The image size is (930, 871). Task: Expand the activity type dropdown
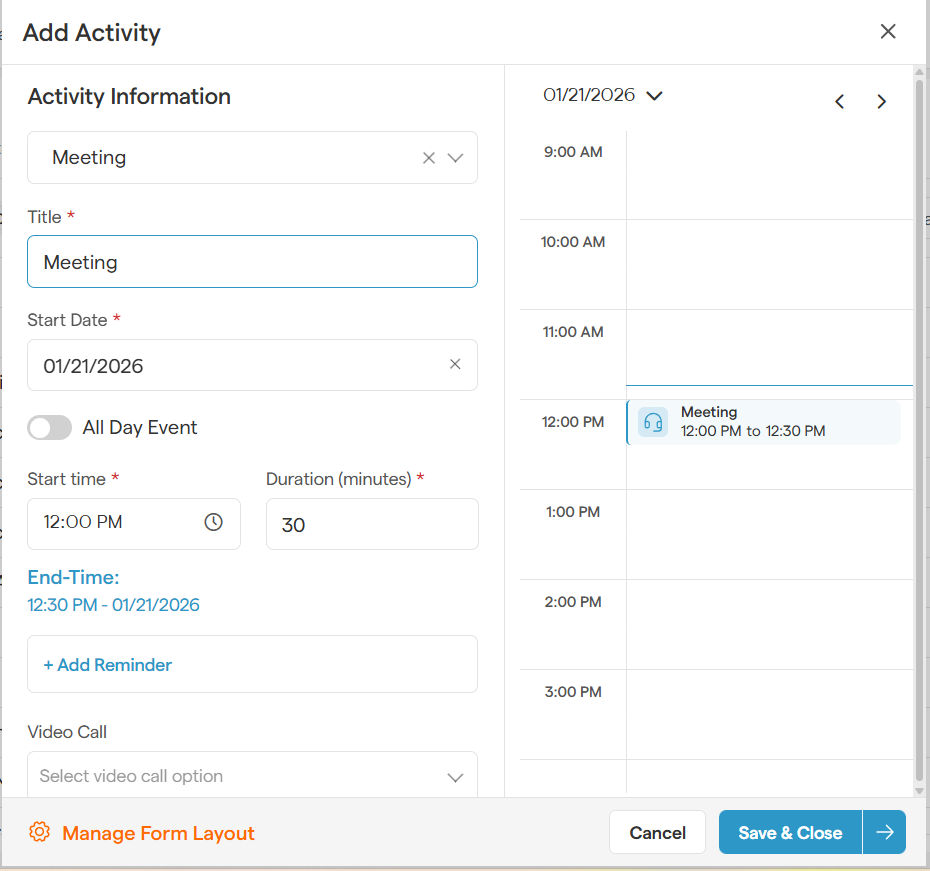456,158
